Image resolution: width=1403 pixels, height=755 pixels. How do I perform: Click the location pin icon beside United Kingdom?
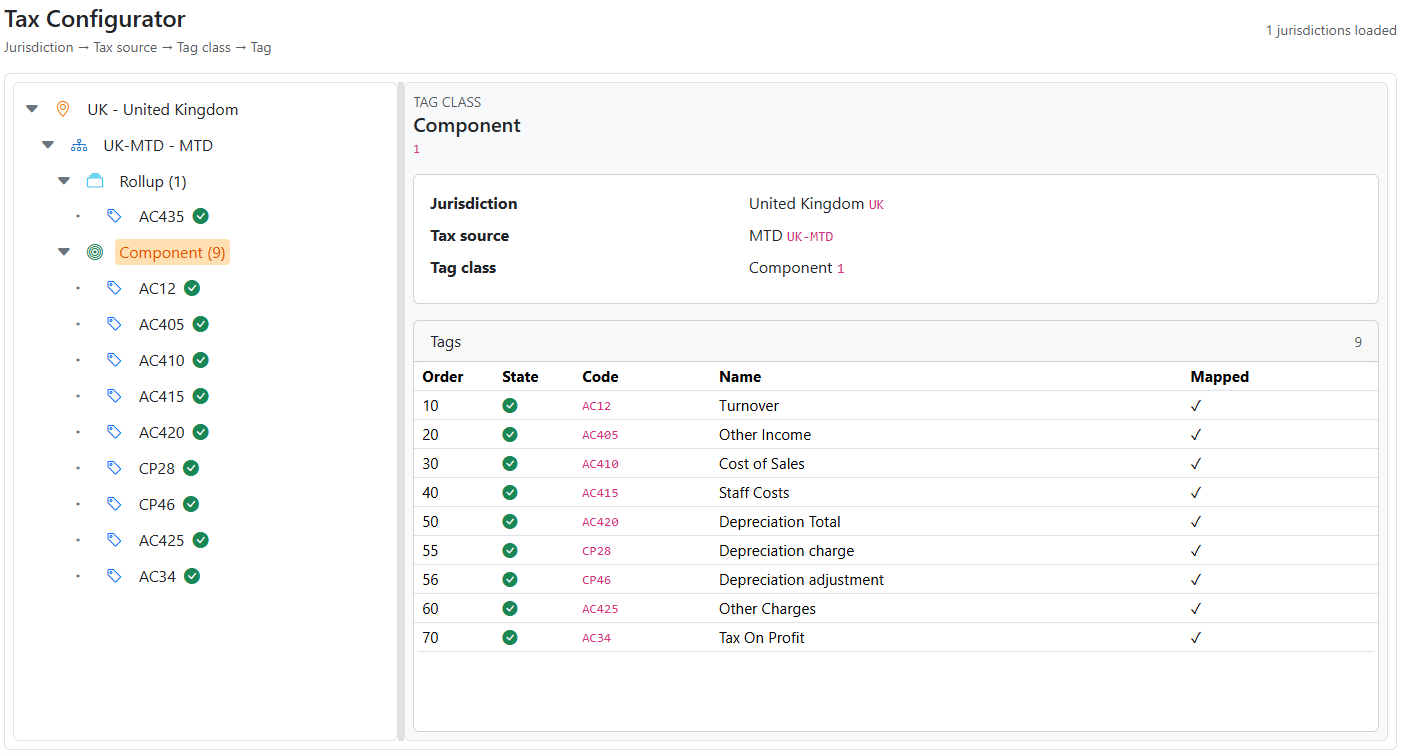pos(63,108)
